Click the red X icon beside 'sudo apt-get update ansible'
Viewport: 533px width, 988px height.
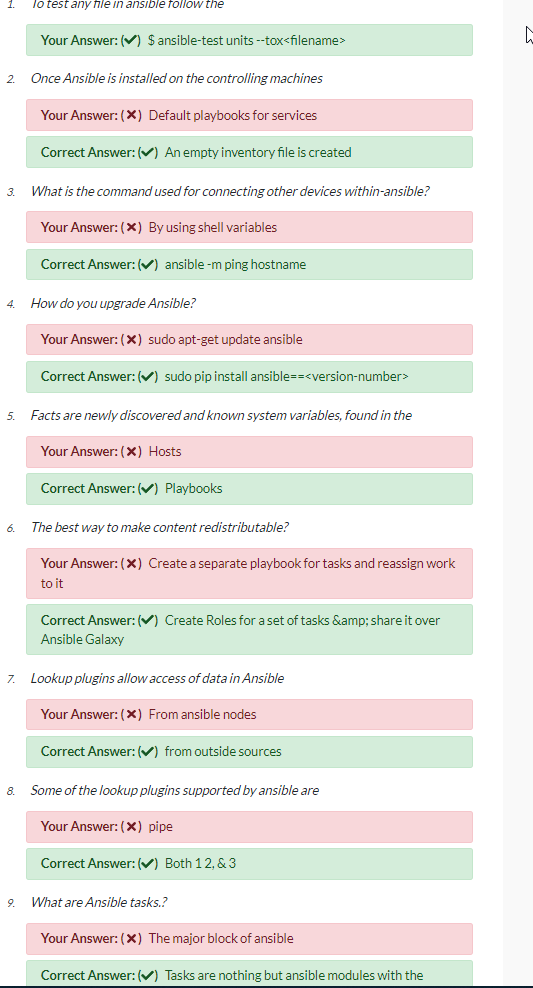131,340
